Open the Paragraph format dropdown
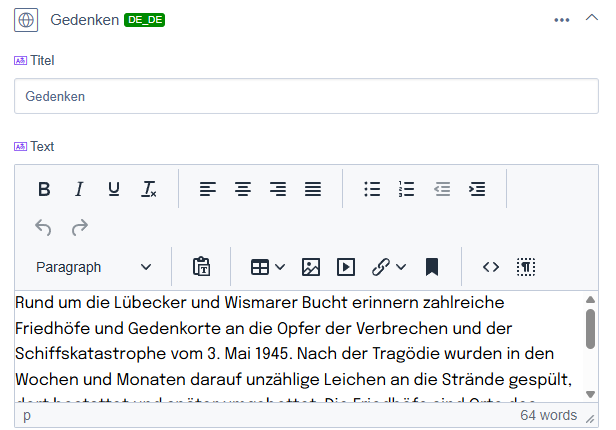The width and height of the screenshot is (616, 430). tap(94, 267)
